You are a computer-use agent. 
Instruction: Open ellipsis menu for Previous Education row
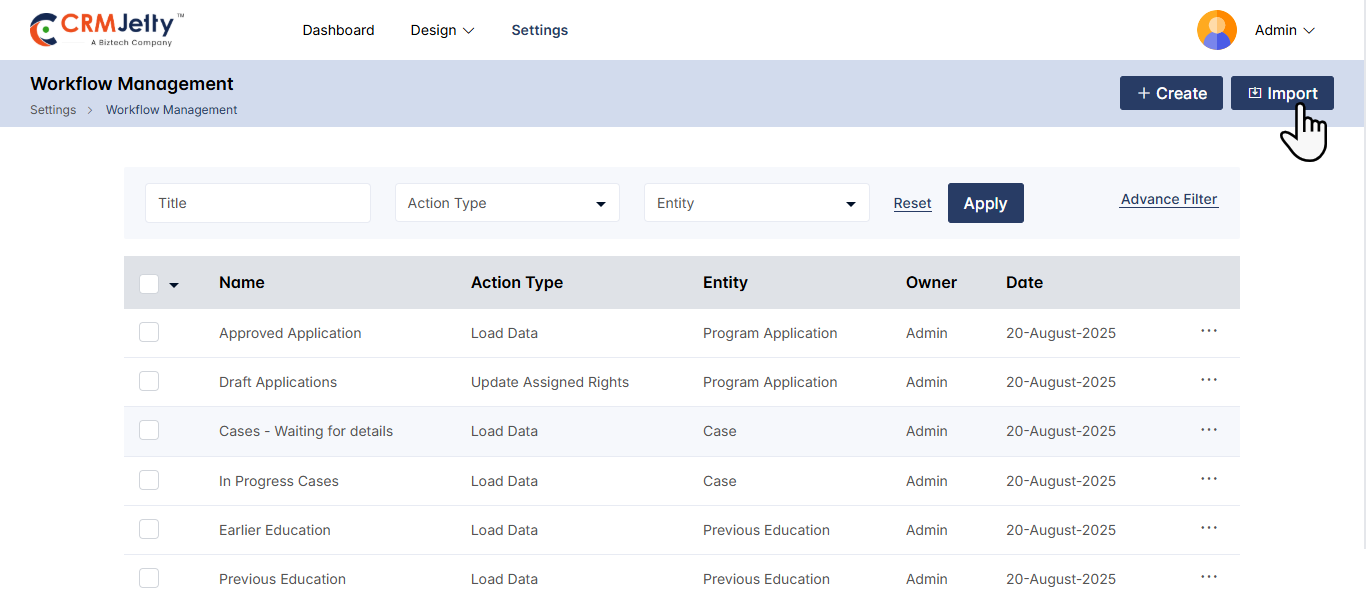(x=1208, y=577)
